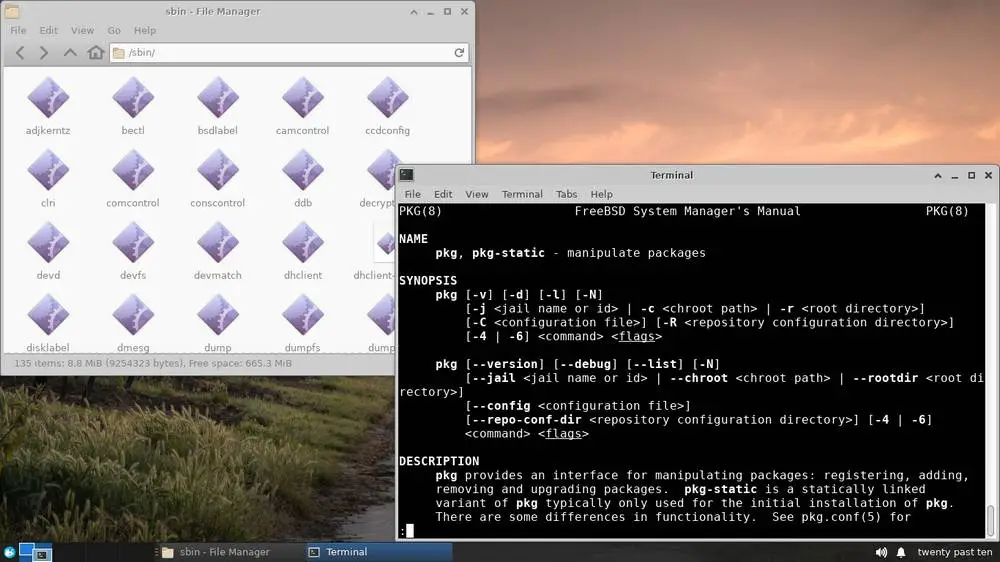
Task: Click the NAME heading in the man page
Action: (x=413, y=239)
